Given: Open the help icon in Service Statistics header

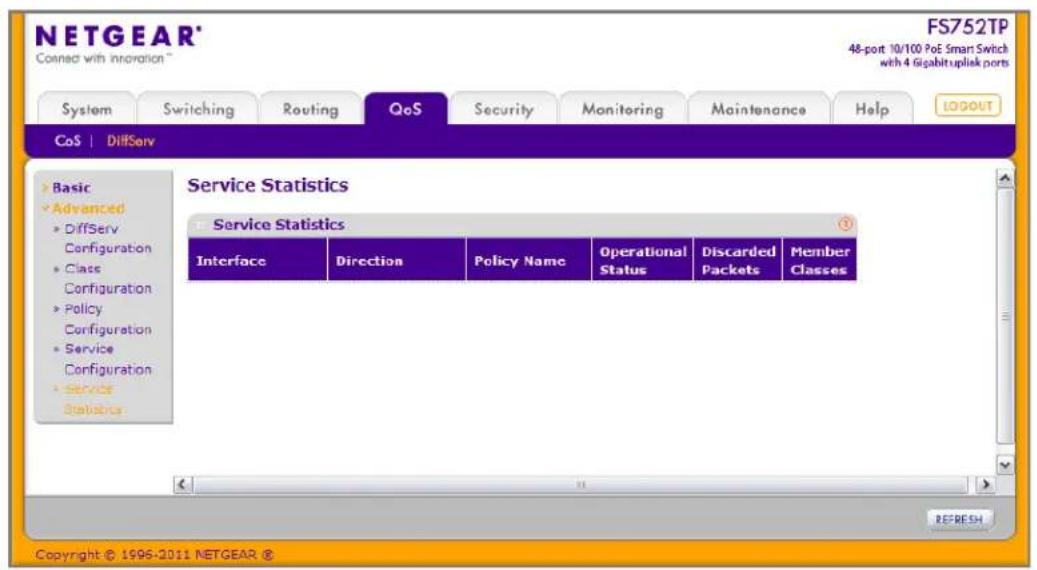Looking at the screenshot, I should point(845,224).
